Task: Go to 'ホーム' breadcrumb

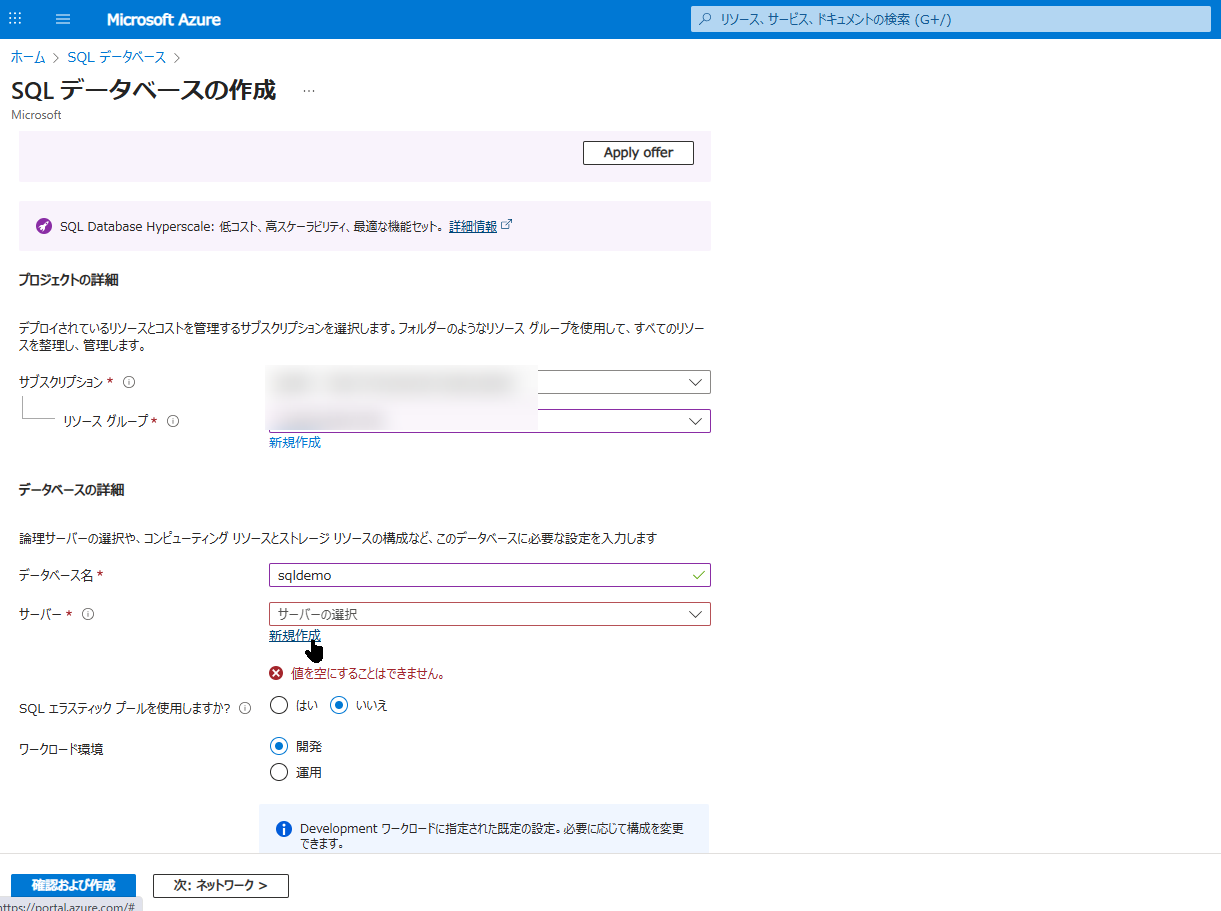Action: (28, 57)
